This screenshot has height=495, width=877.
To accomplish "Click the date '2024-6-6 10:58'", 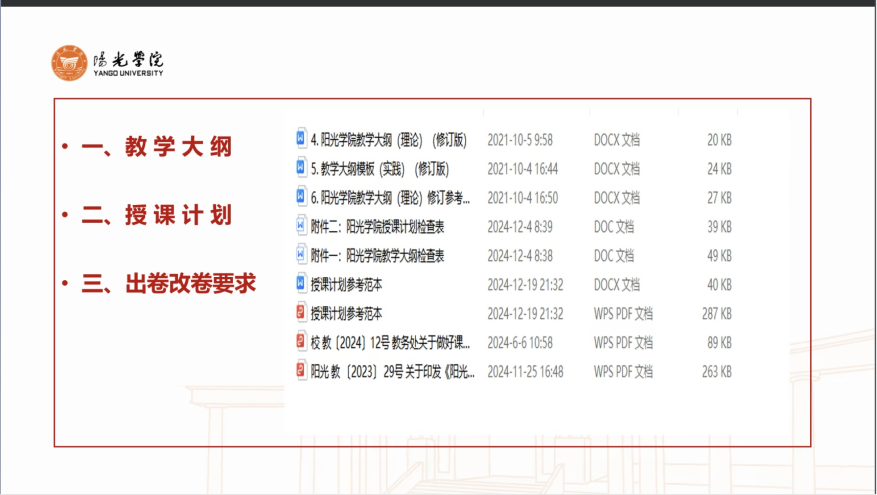I will point(520,343).
